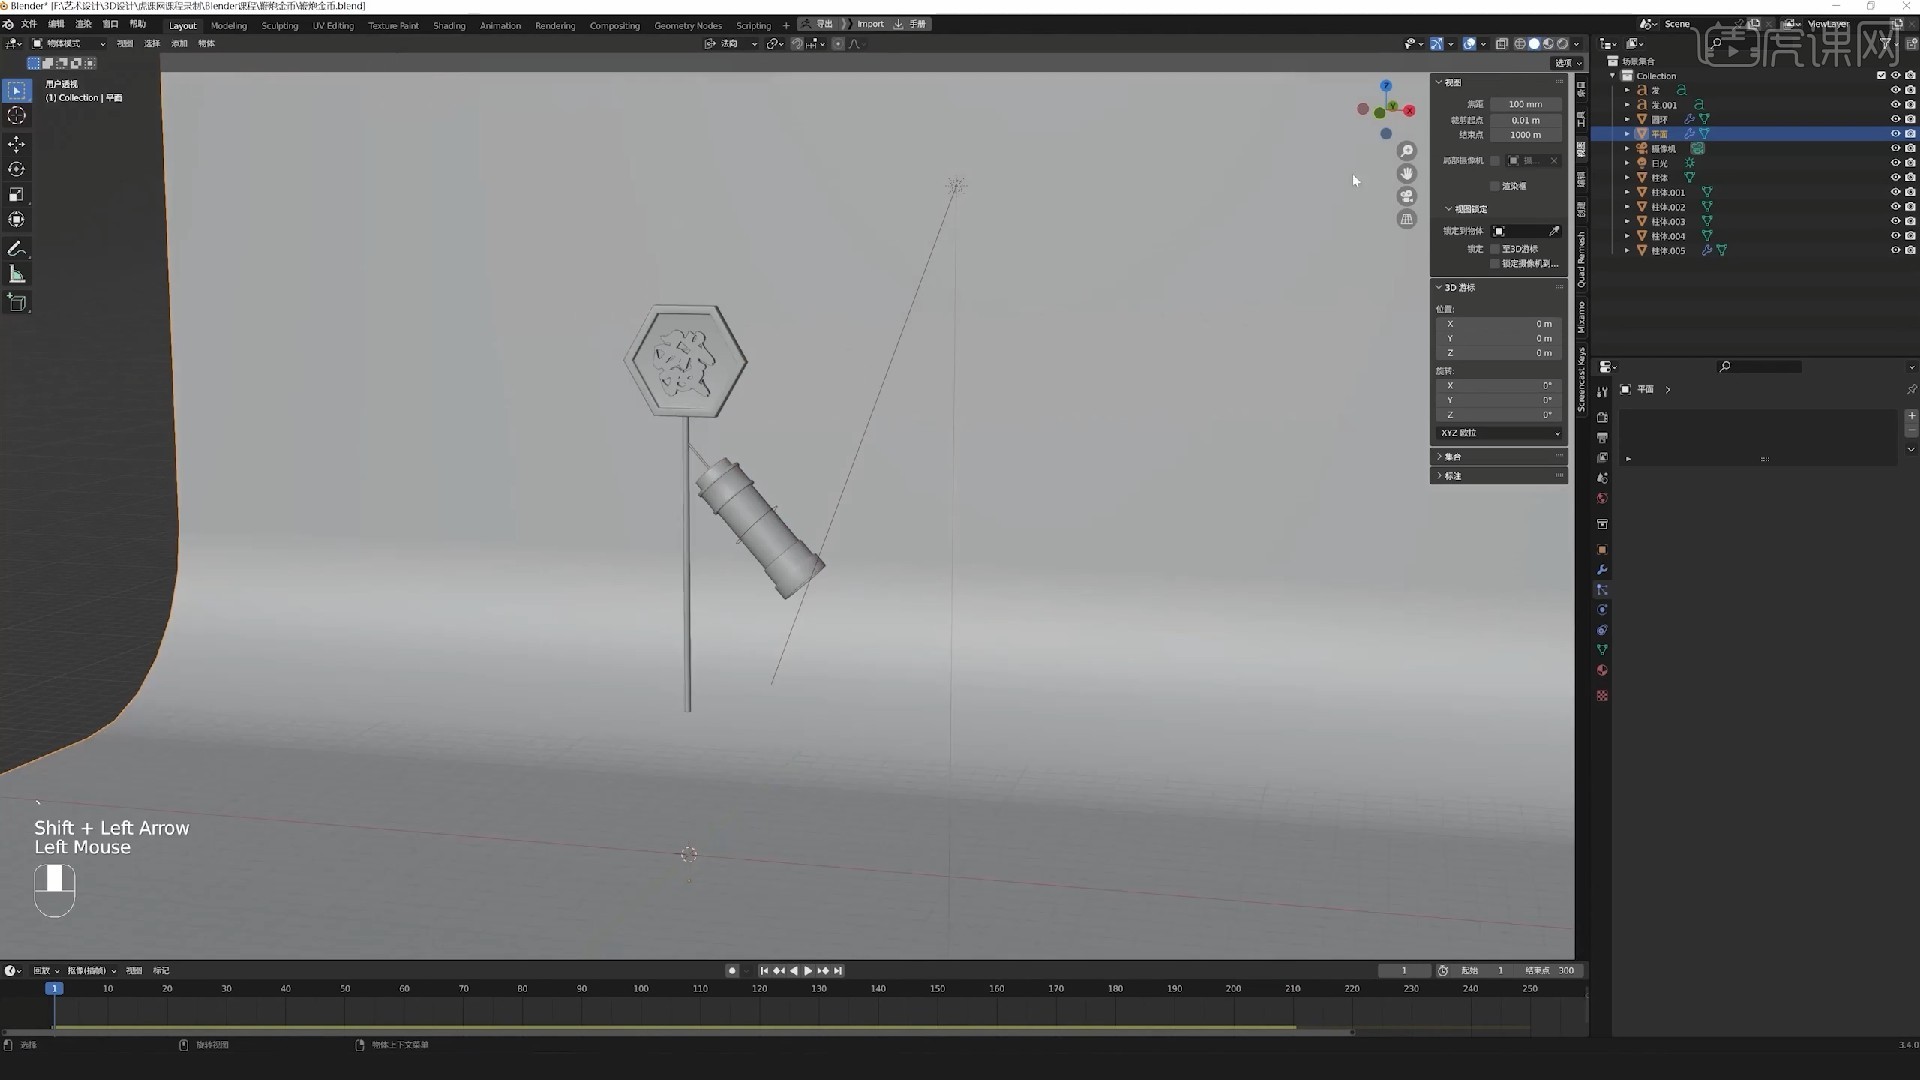Switch to the Modeling workspace tab
This screenshot has height=1080, width=1920.
[x=229, y=25]
